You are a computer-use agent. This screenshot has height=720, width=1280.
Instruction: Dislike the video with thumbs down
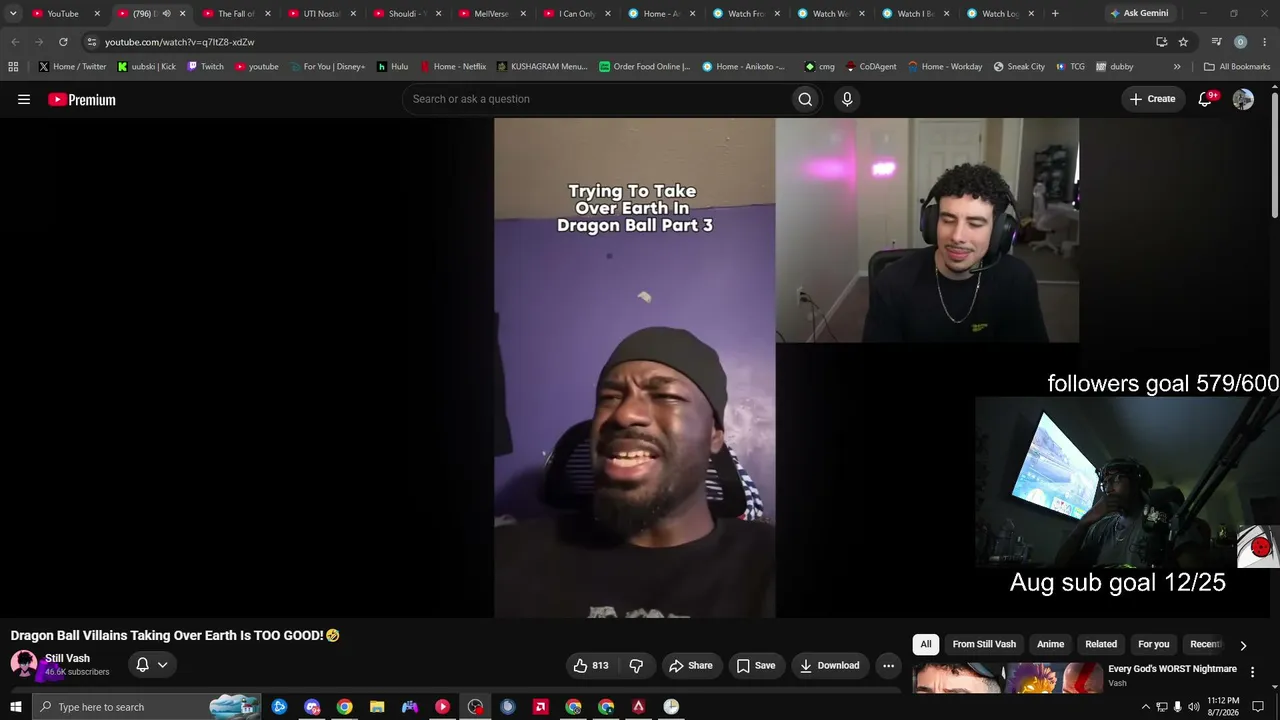[x=636, y=665]
